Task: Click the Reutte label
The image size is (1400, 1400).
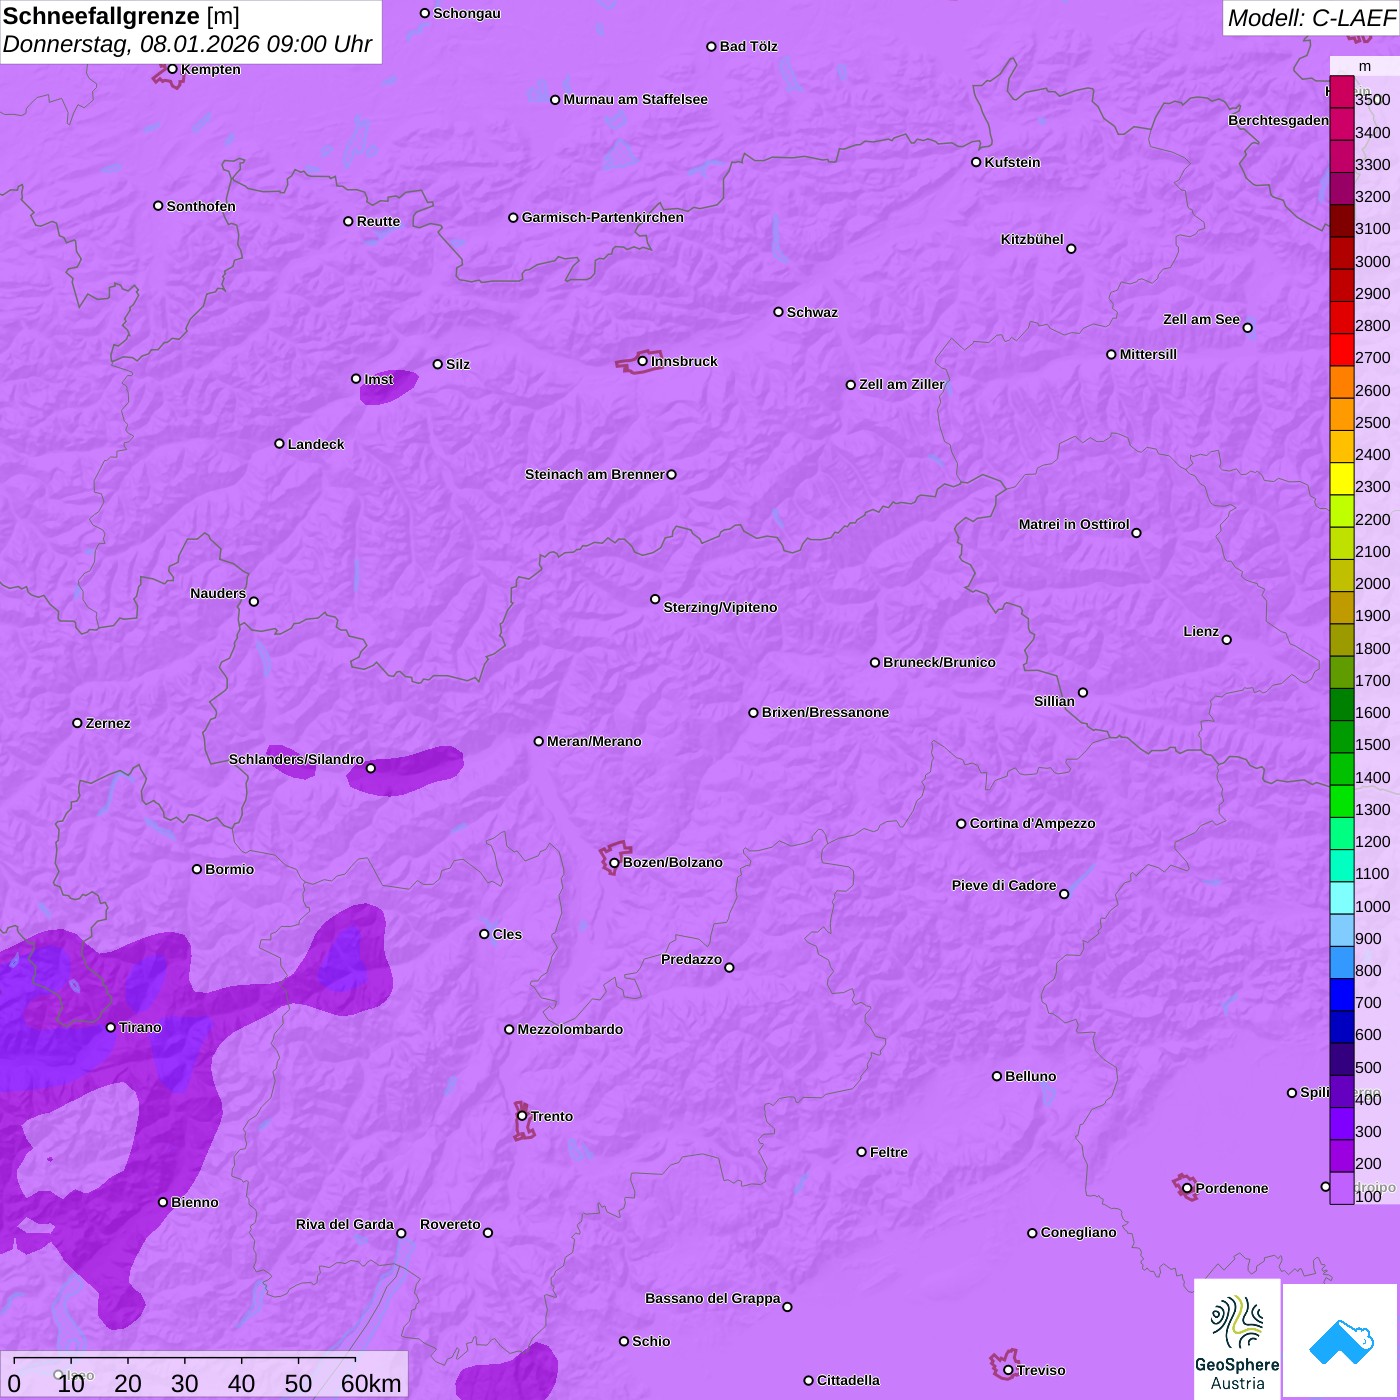Action: [x=378, y=221]
